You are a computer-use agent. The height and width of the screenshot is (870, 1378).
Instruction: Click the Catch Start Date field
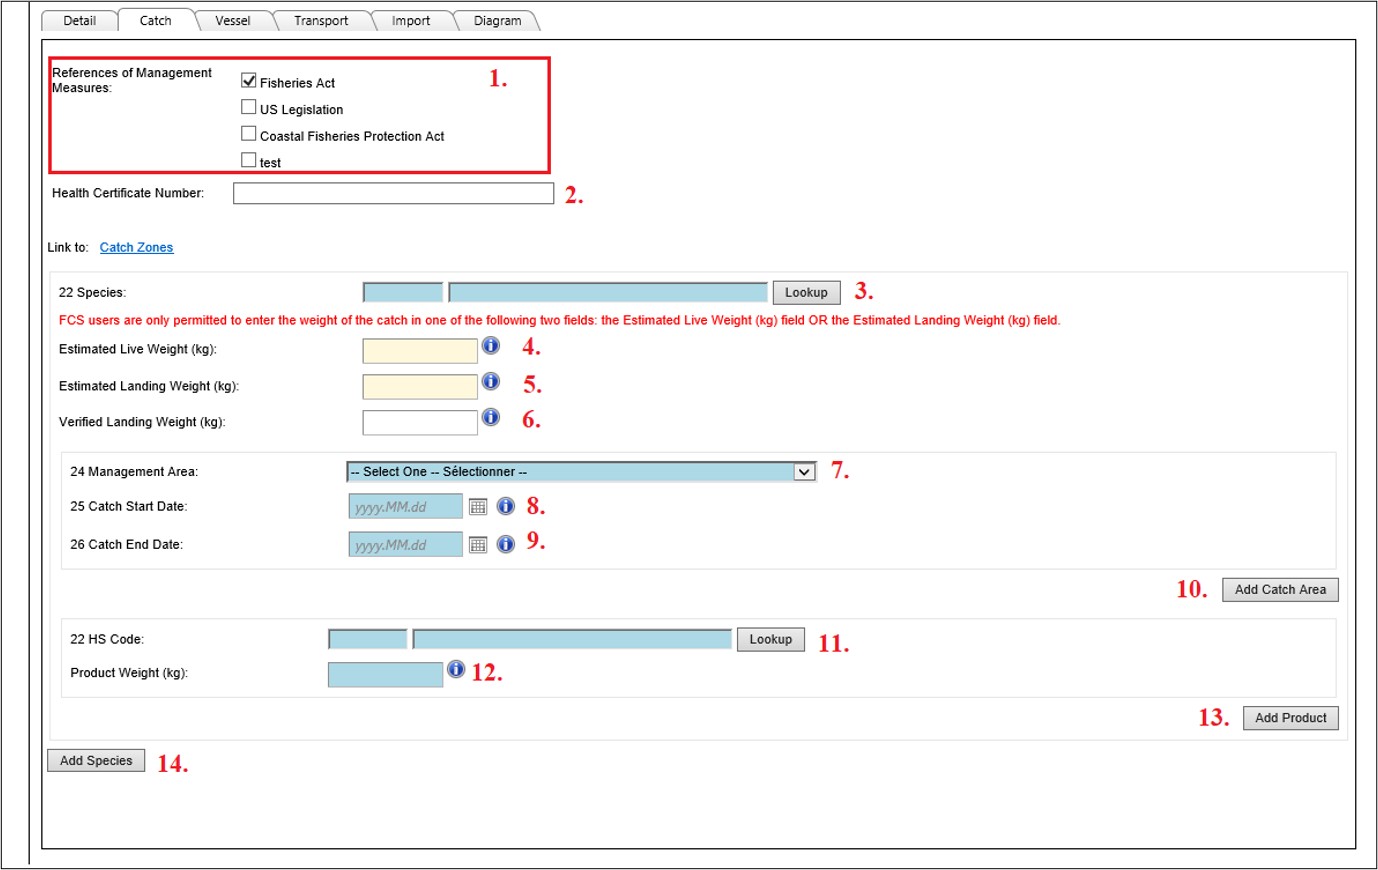(x=406, y=507)
